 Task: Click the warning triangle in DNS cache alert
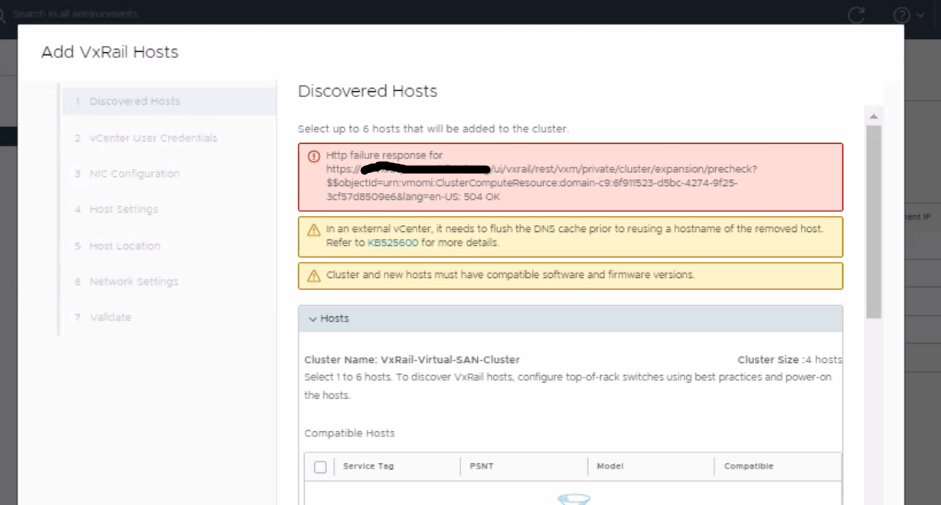313,229
